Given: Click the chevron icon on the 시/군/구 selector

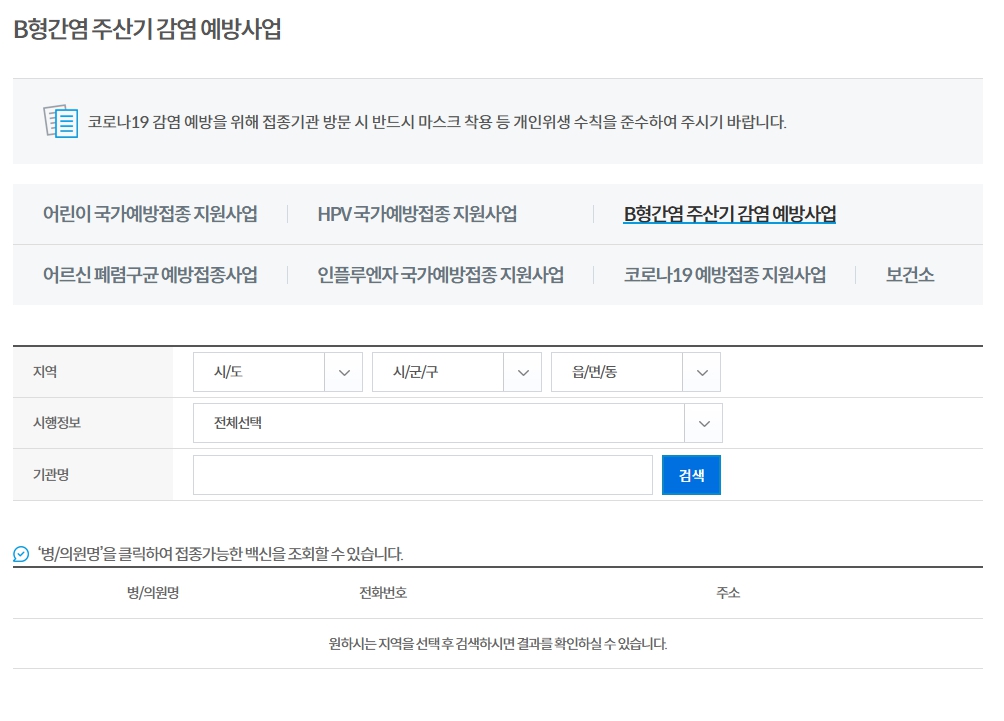Looking at the screenshot, I should coord(522,371).
